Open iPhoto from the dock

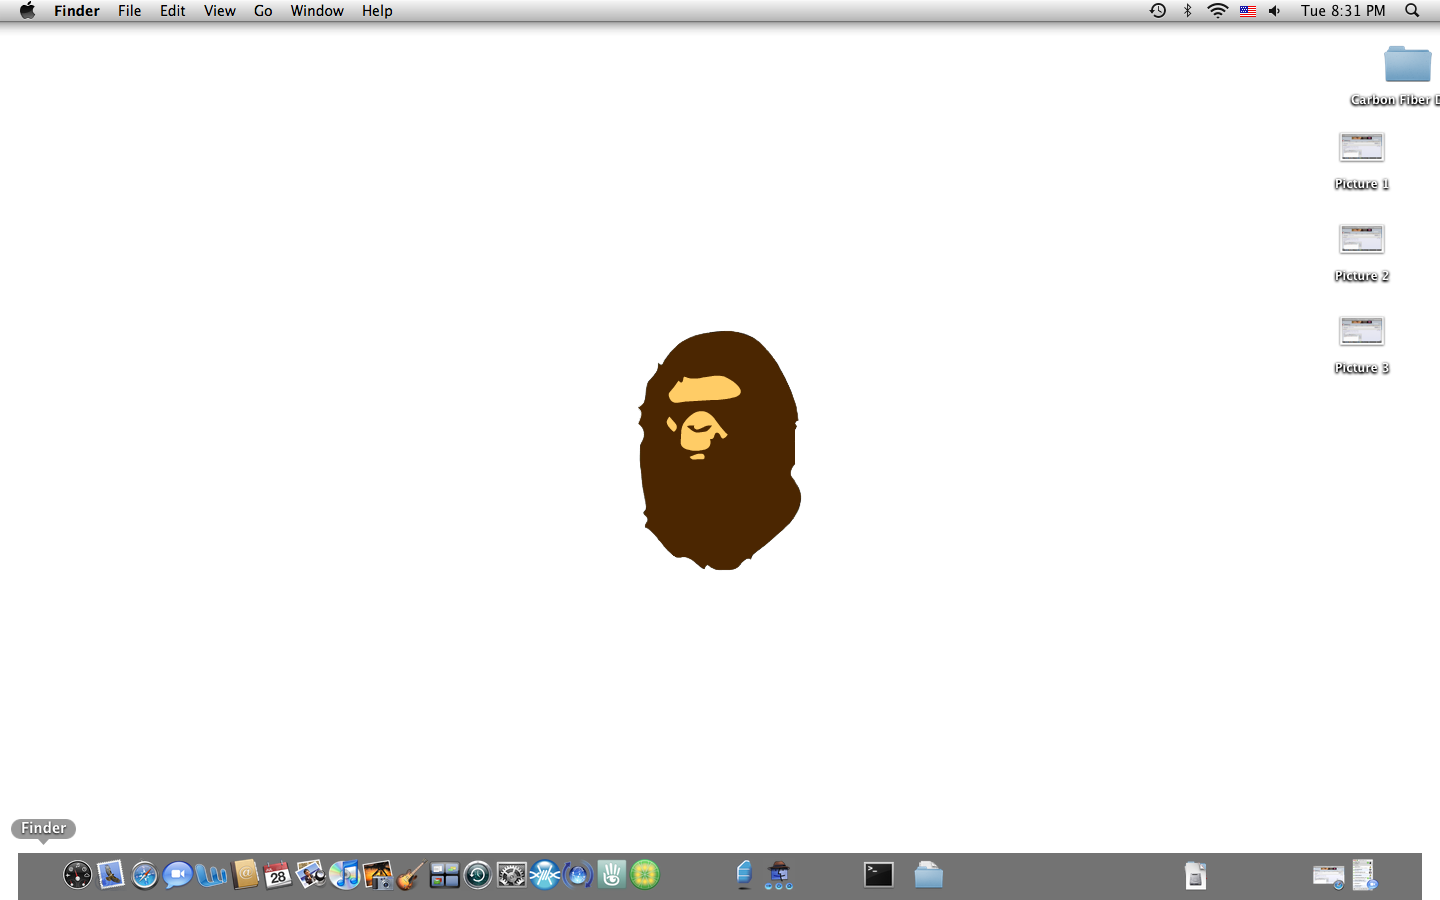[377, 875]
